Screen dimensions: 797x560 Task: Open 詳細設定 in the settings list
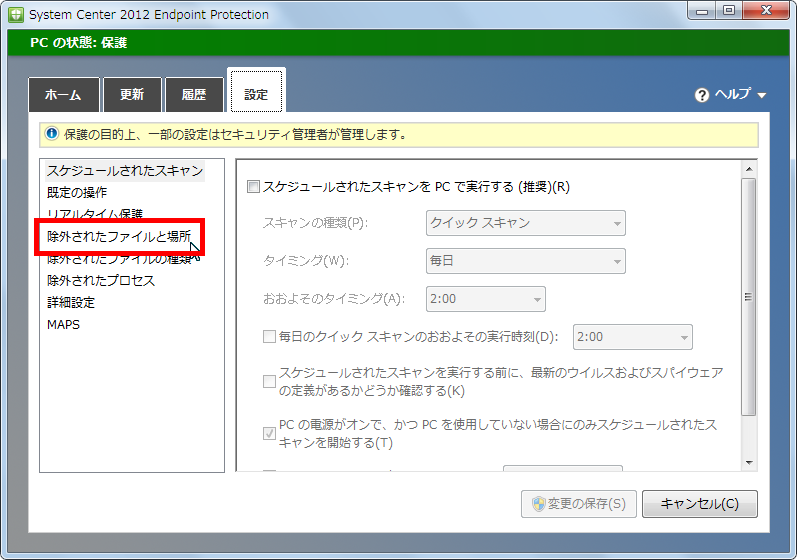click(71, 302)
